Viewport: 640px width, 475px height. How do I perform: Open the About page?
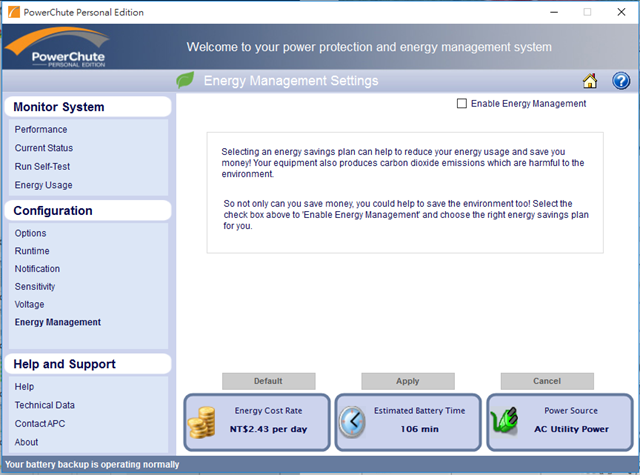(27, 442)
